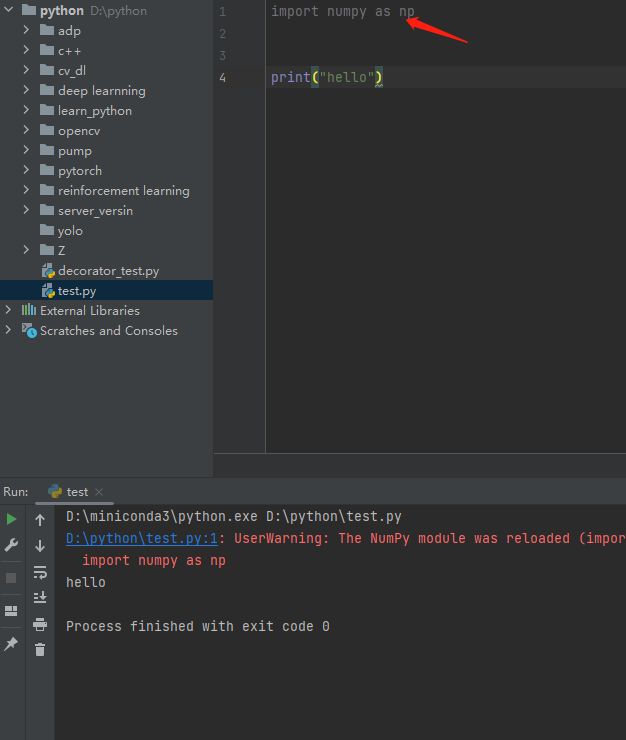Click the c++ folder icon
626x740 pixels.
point(47,50)
